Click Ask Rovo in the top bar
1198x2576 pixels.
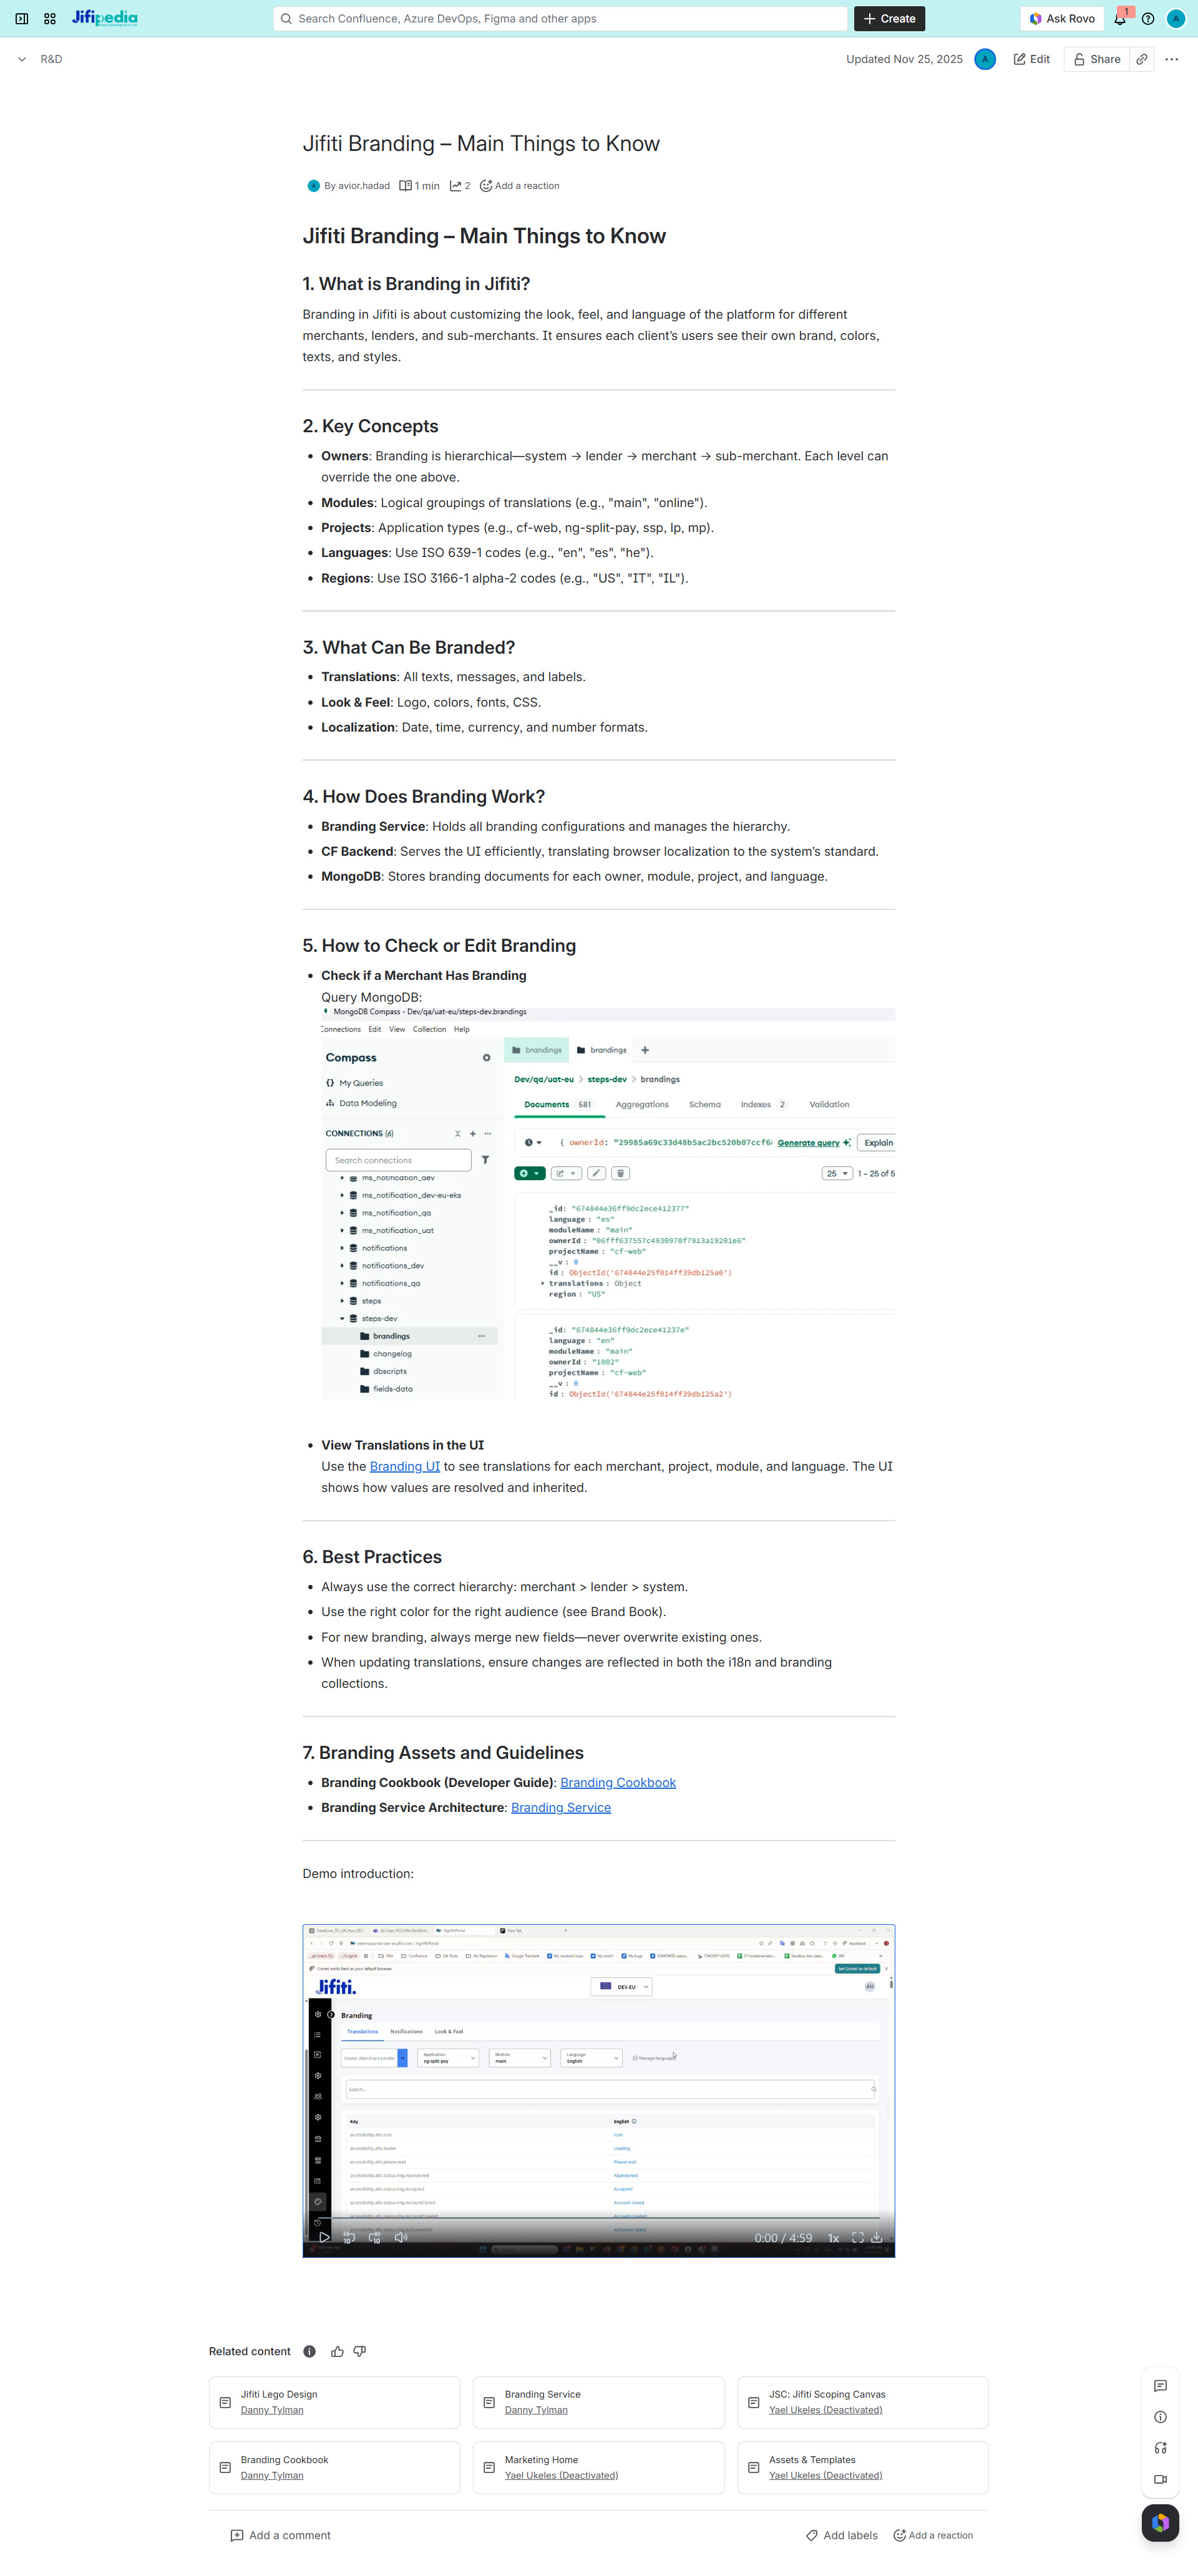(1061, 18)
